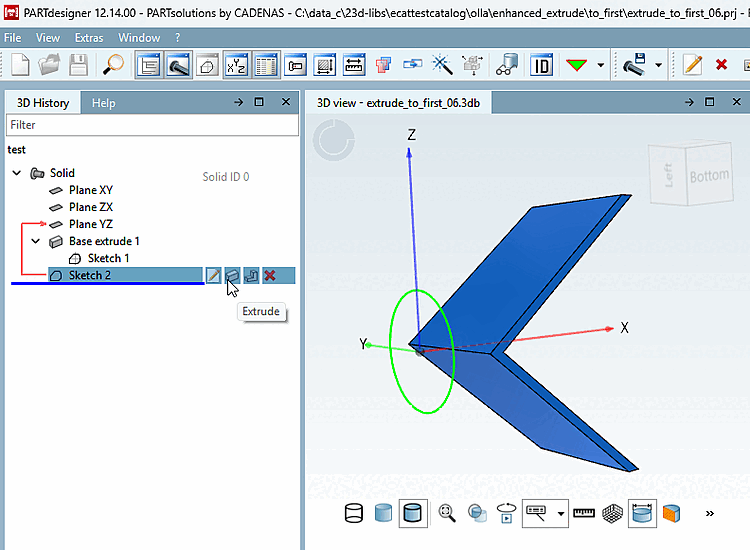Click the hatched dimension window icon
Viewport: 750px width, 550px height.
point(325,65)
